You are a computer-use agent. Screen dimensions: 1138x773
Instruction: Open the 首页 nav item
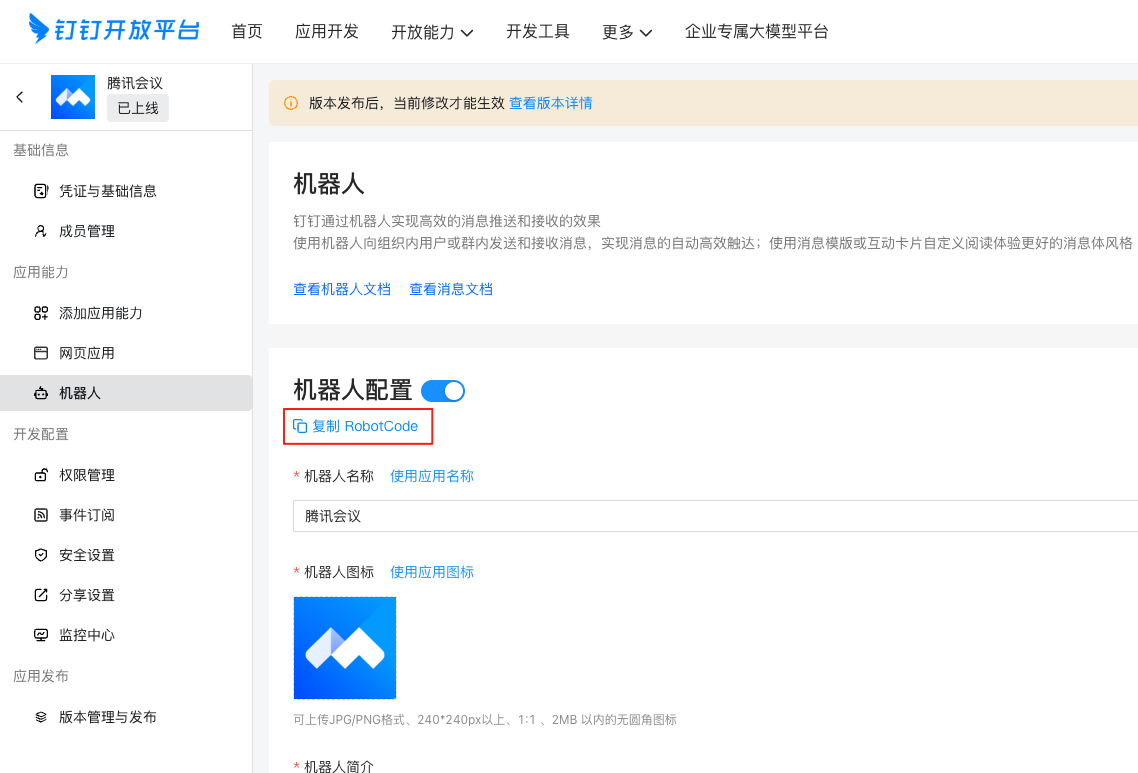pos(247,31)
